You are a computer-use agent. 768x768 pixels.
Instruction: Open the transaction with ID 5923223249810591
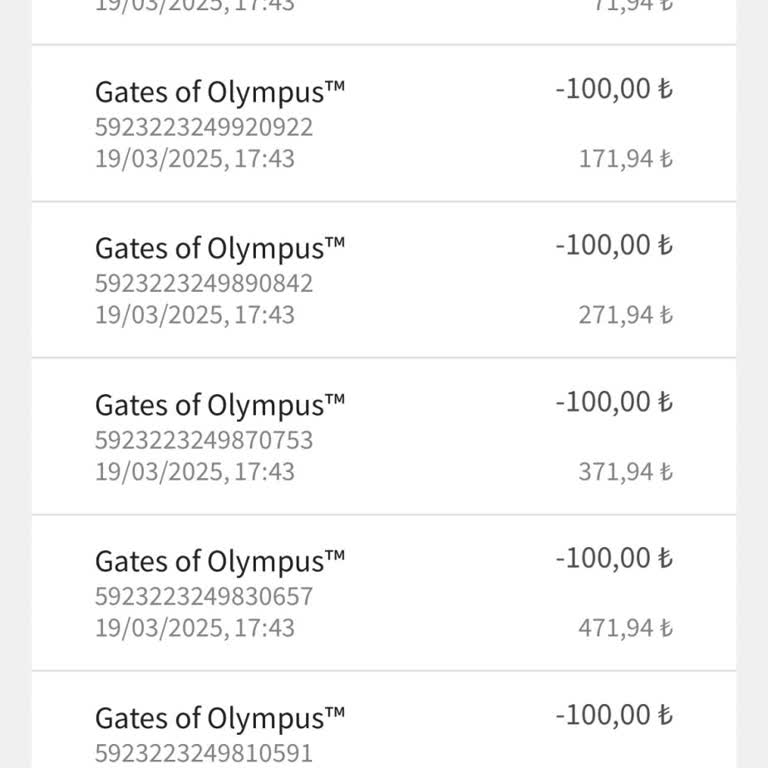pyautogui.click(x=204, y=752)
